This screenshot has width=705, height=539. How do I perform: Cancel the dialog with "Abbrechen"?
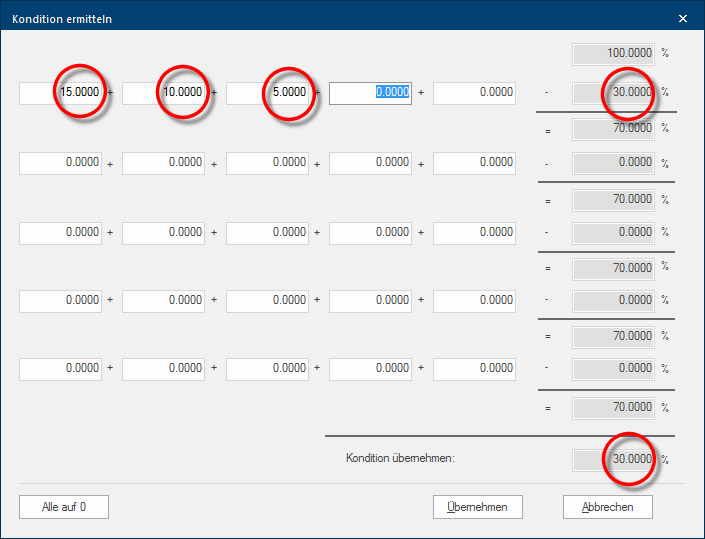pyautogui.click(x=607, y=507)
